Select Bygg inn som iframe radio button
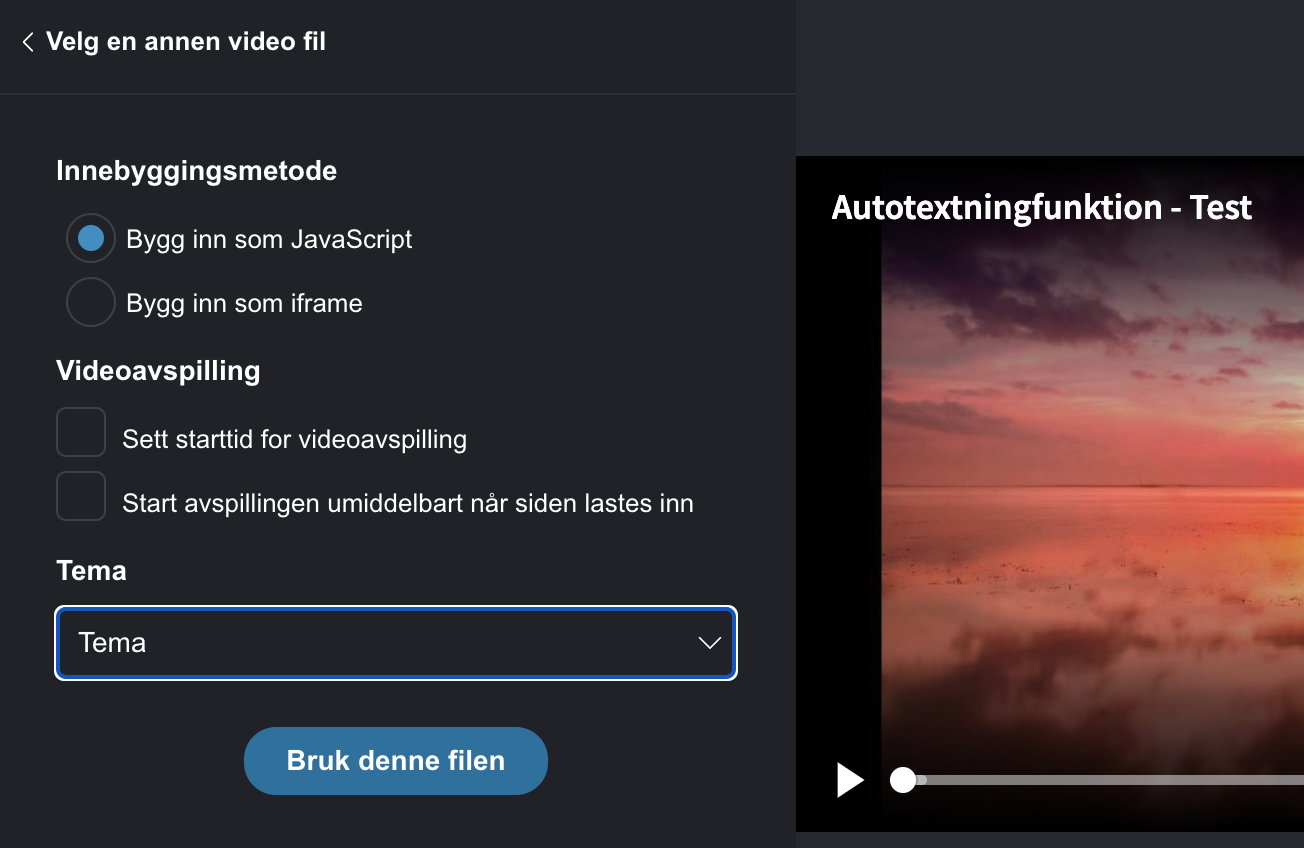 coord(91,302)
